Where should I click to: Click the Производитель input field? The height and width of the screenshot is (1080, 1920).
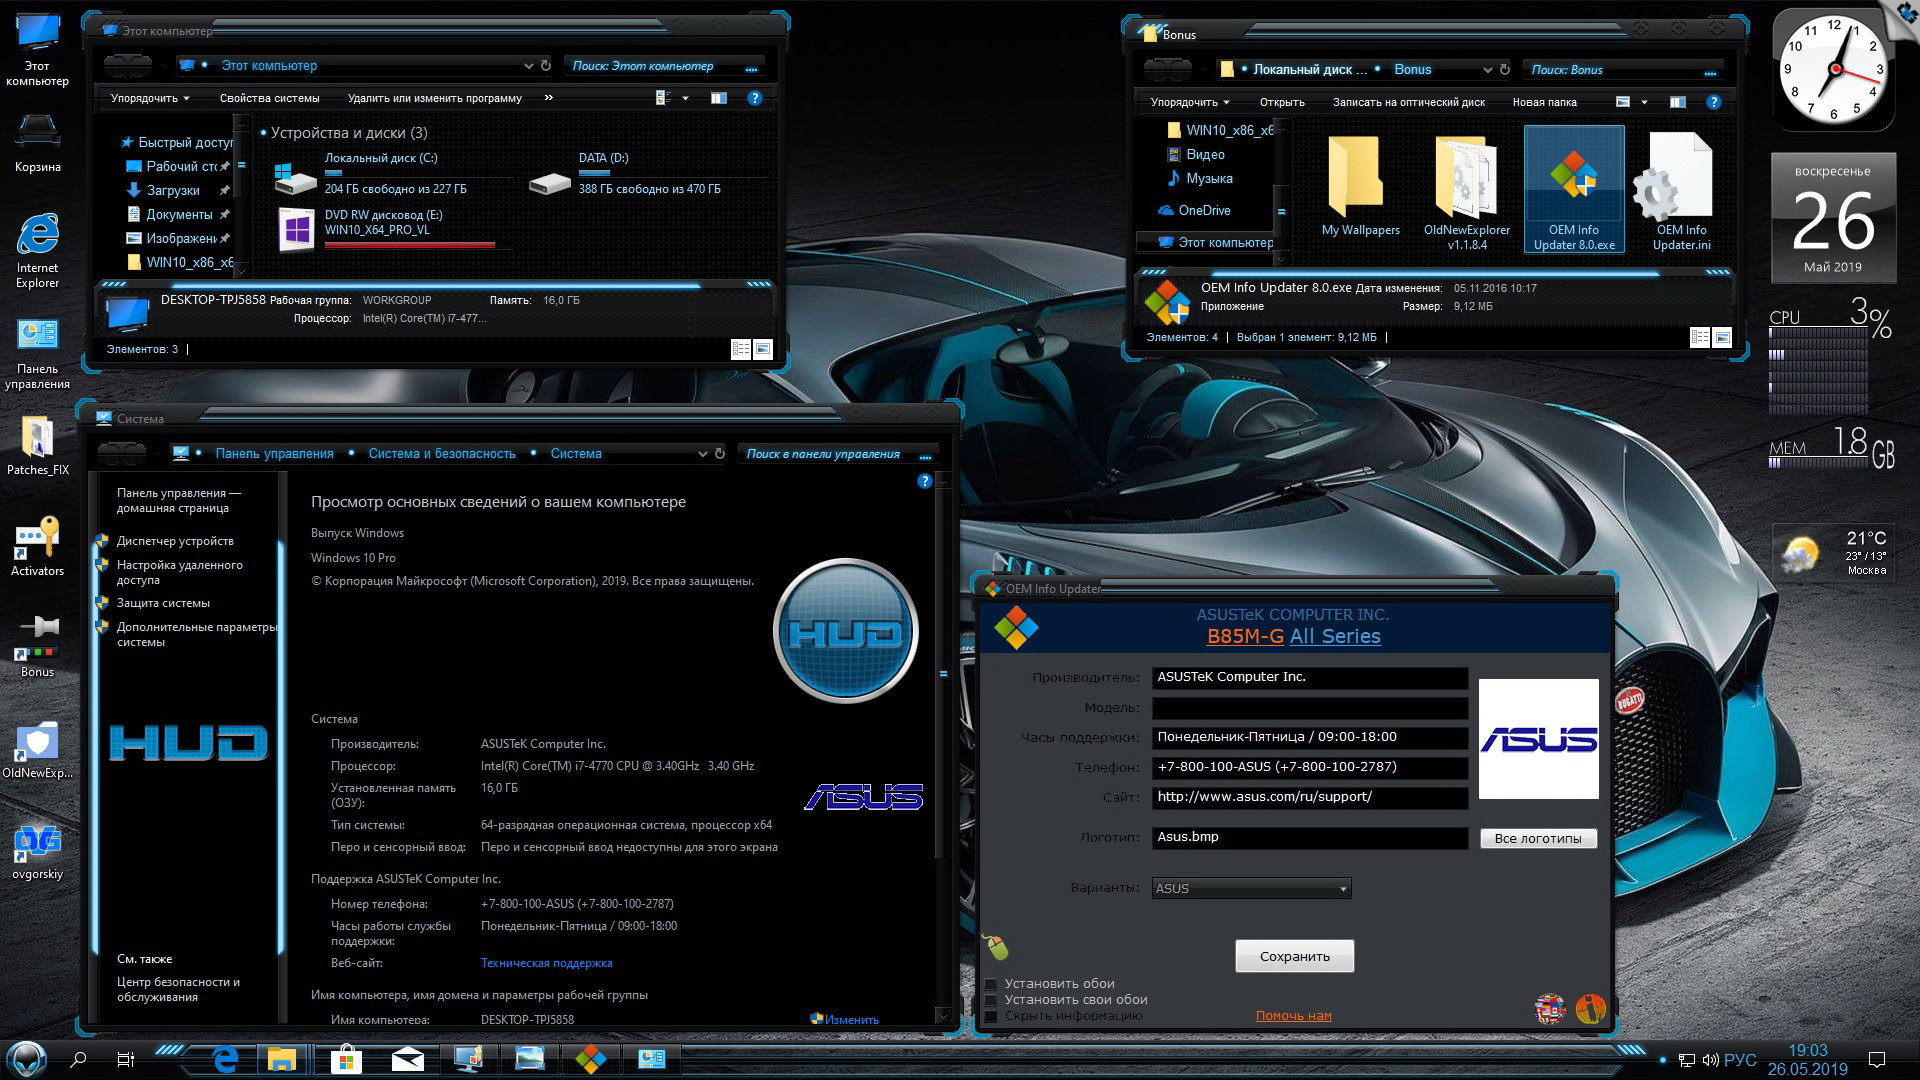tap(1309, 678)
